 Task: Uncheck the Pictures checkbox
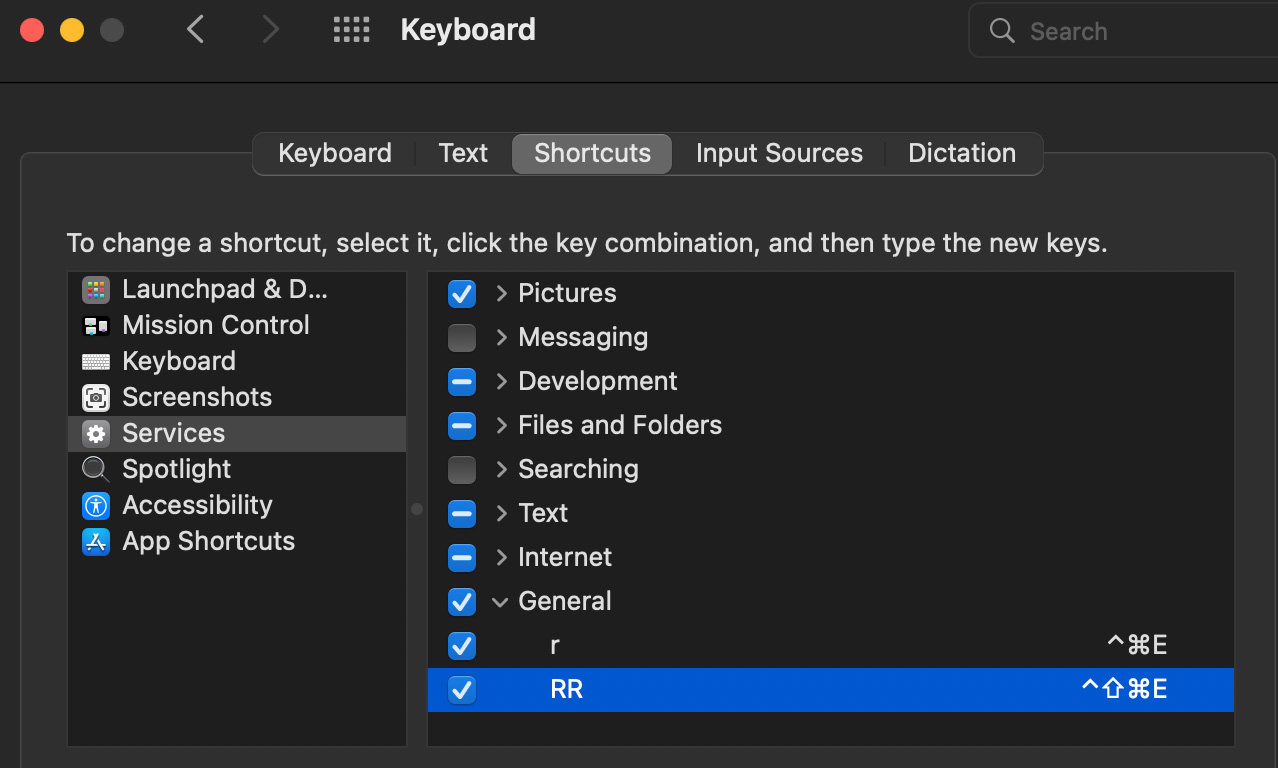(x=462, y=294)
